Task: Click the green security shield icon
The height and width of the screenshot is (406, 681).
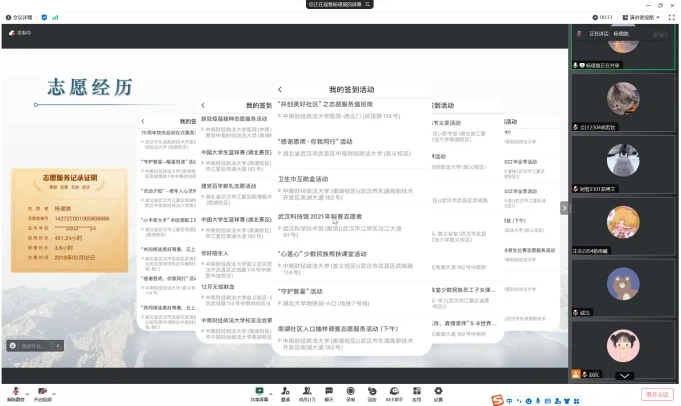Action: (x=43, y=17)
